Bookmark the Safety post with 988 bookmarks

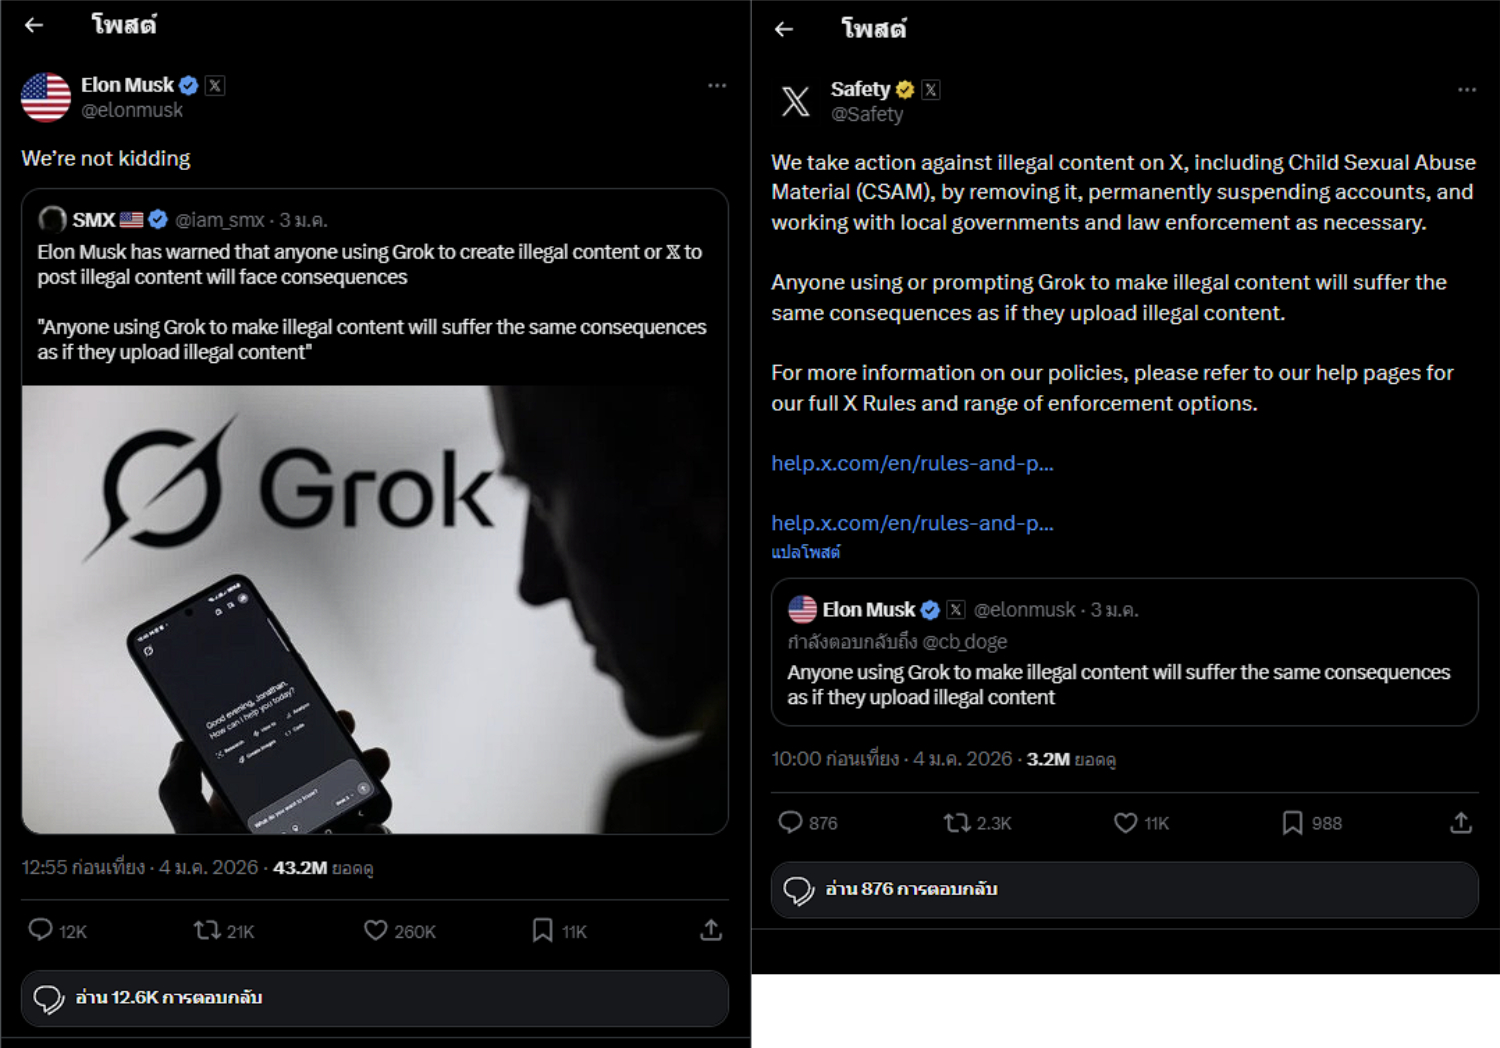1292,822
